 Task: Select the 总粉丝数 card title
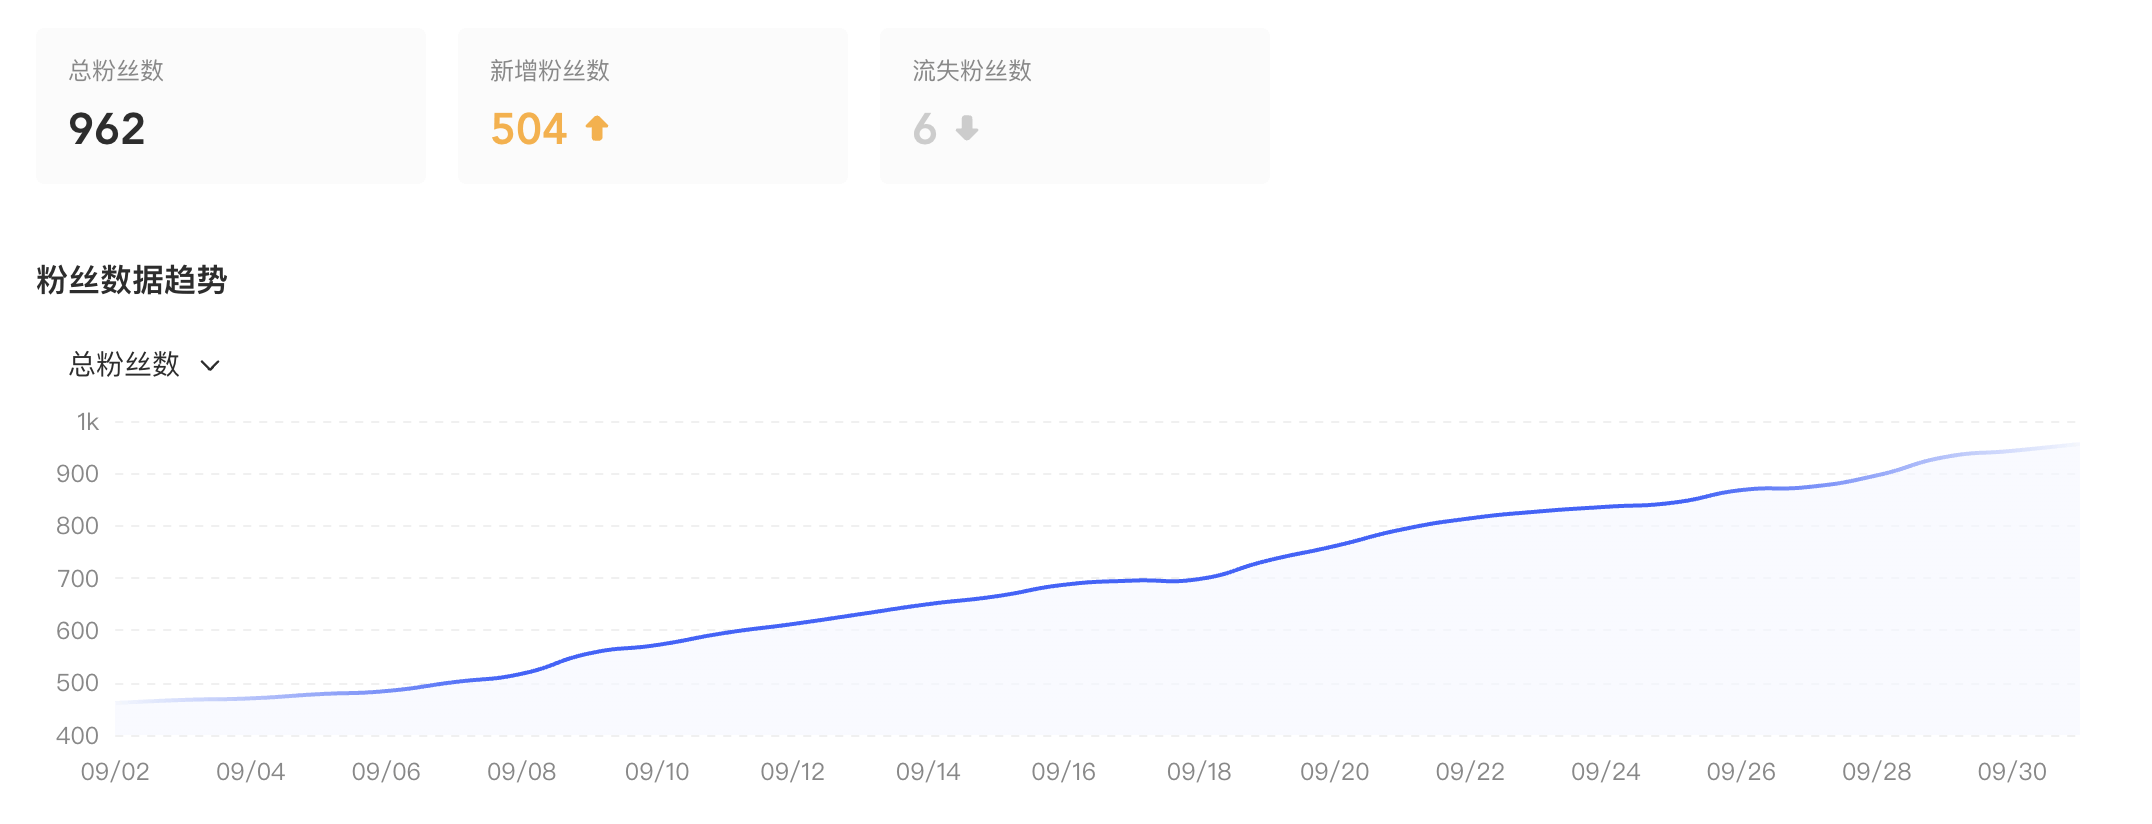click(x=116, y=71)
